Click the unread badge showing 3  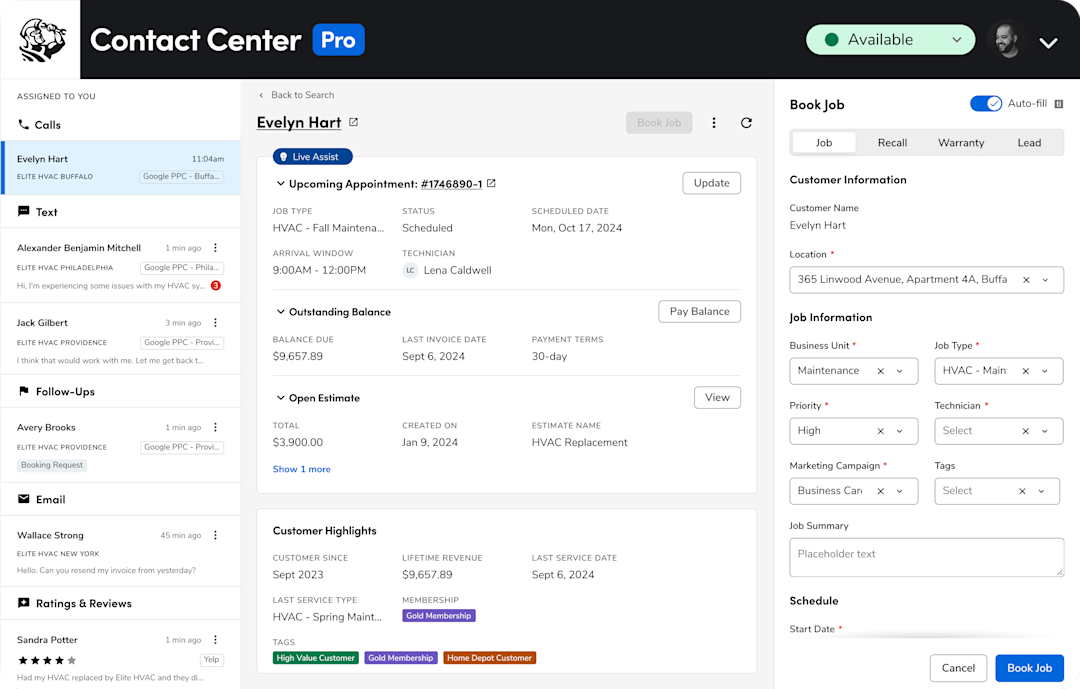point(216,285)
